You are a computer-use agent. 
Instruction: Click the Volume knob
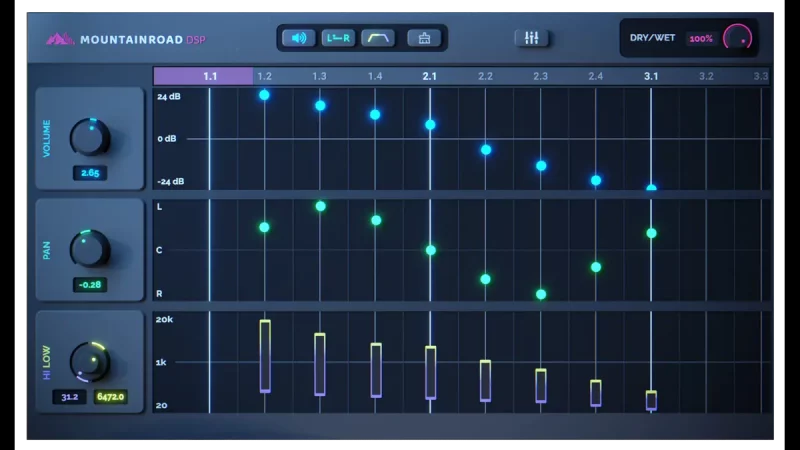tap(90, 136)
